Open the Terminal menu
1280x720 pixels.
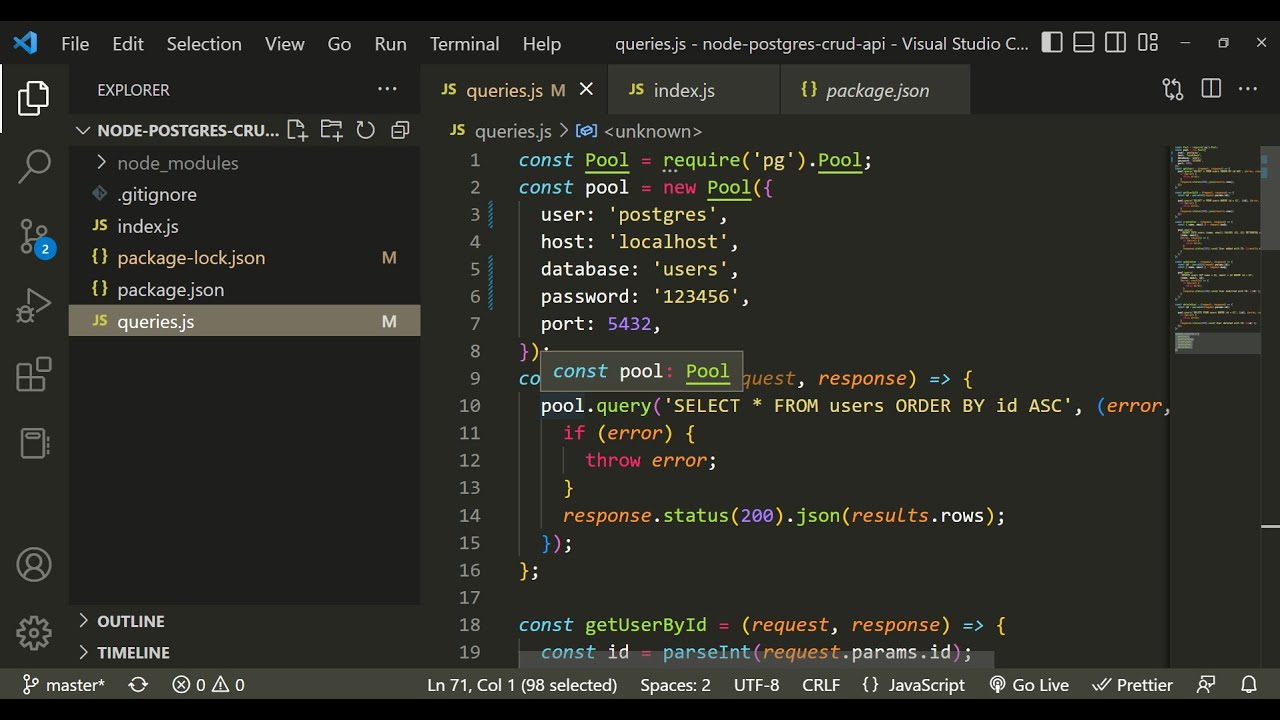pos(464,44)
